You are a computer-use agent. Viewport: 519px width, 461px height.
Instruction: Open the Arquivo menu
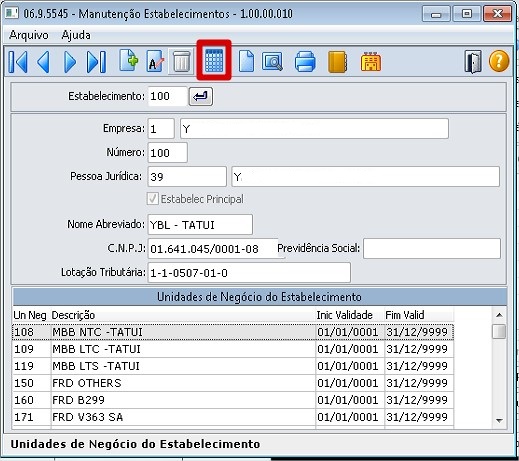click(x=29, y=35)
